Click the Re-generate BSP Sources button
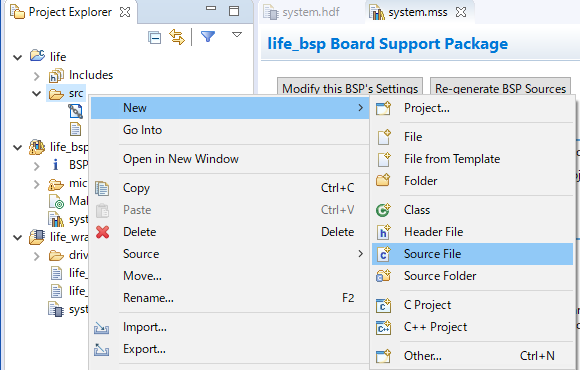 point(500,87)
